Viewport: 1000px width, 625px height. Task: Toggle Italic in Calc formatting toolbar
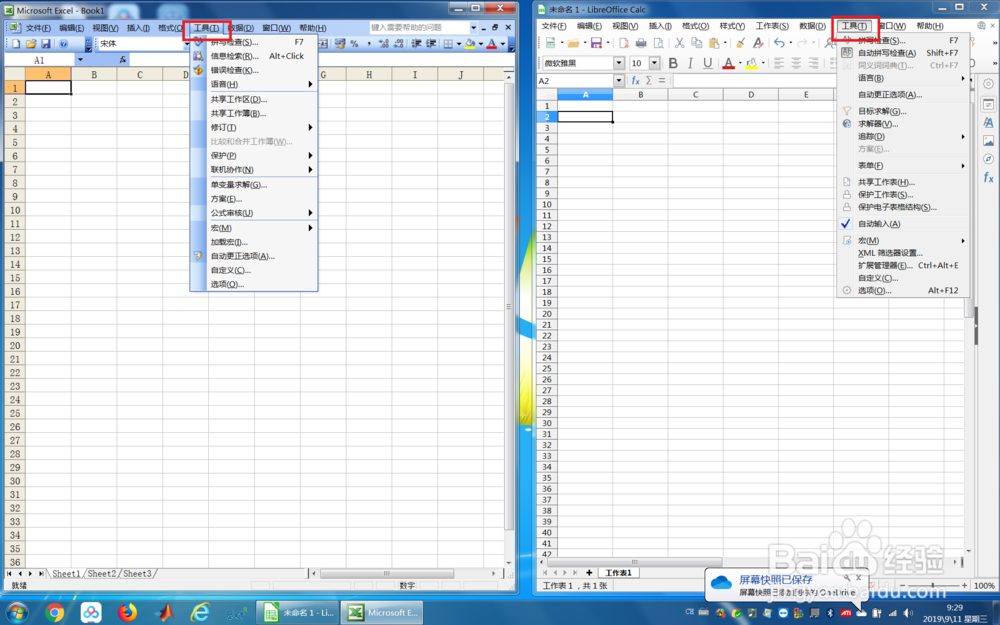[x=690, y=63]
